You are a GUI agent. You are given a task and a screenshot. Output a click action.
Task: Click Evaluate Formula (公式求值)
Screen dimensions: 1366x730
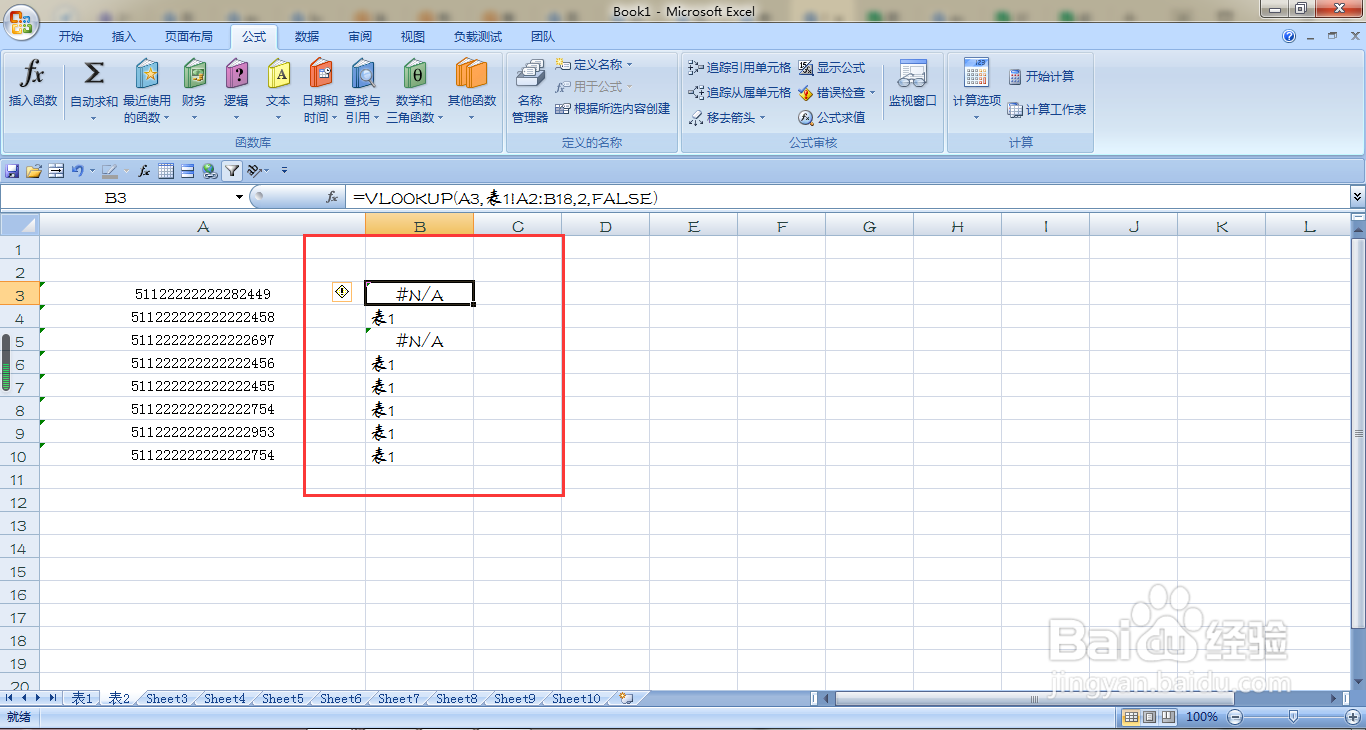[x=831, y=118]
